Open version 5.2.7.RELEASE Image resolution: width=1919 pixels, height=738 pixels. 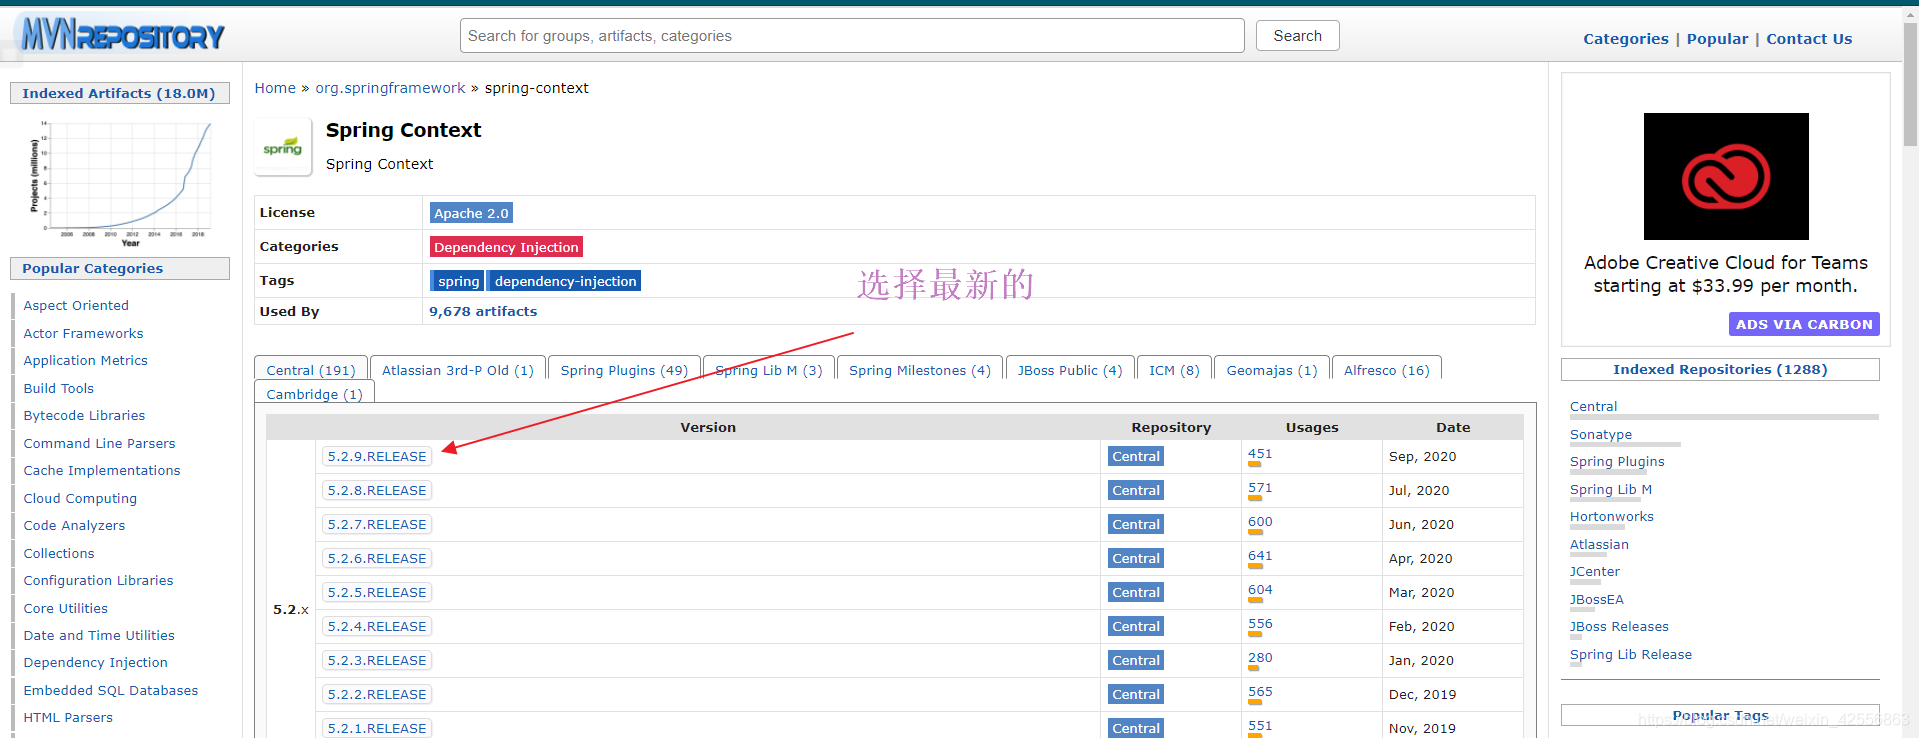tap(377, 525)
